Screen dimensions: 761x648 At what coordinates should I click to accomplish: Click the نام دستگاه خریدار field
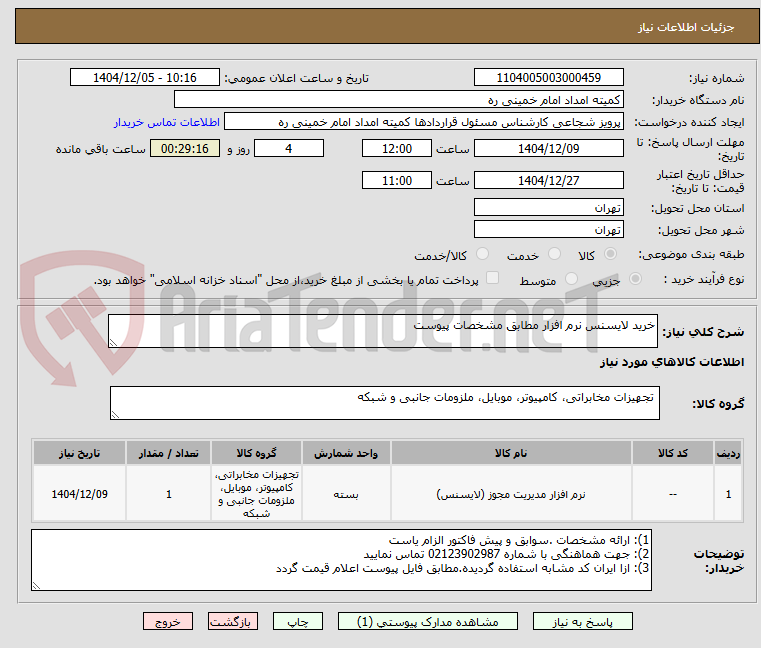pos(398,100)
